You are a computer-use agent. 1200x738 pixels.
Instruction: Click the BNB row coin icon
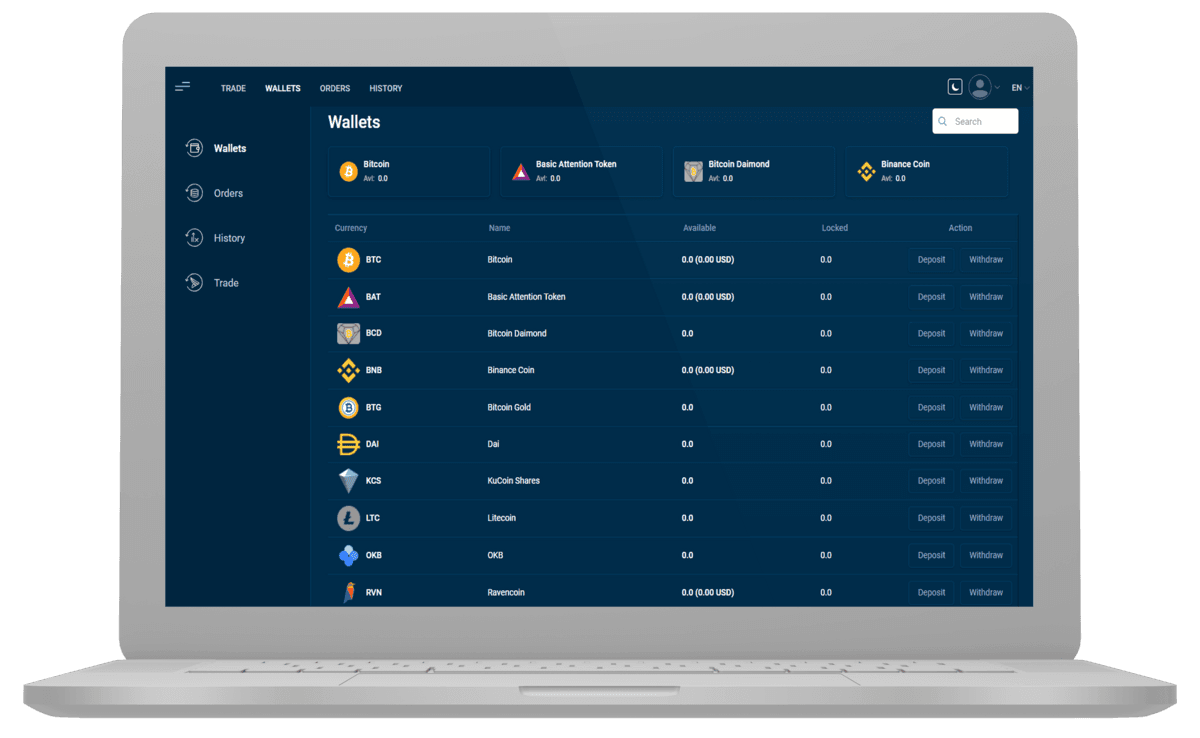tap(348, 370)
